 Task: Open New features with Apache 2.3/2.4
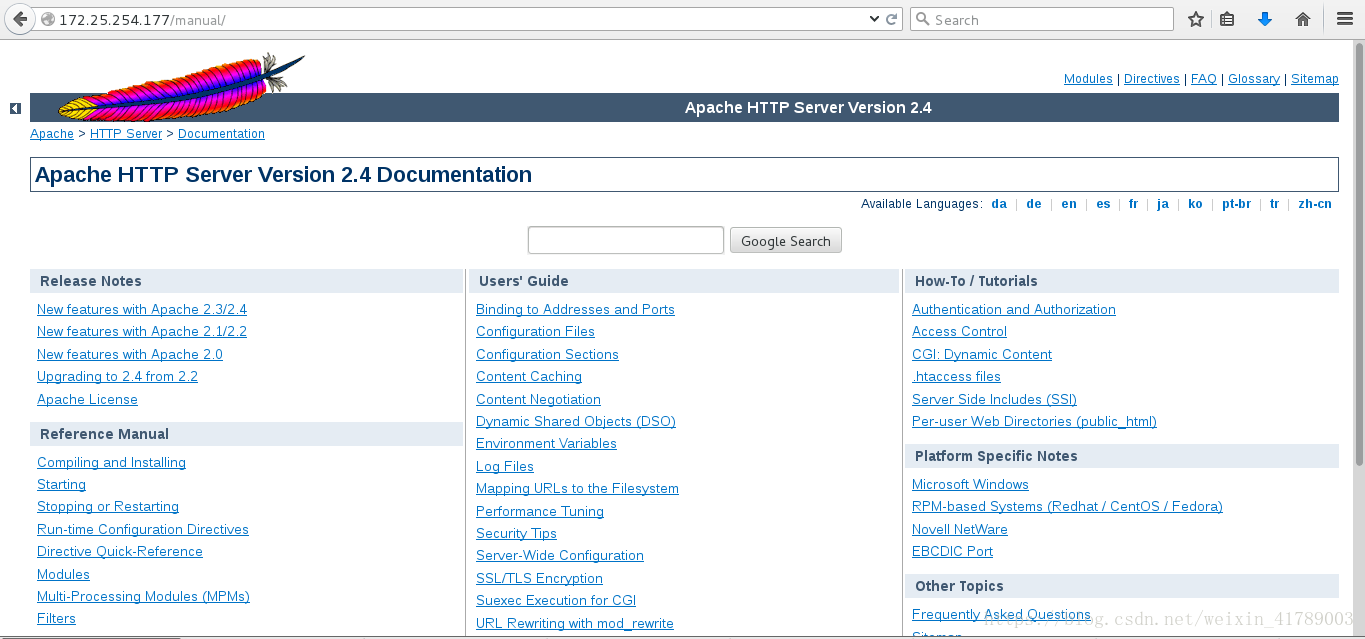pos(142,310)
